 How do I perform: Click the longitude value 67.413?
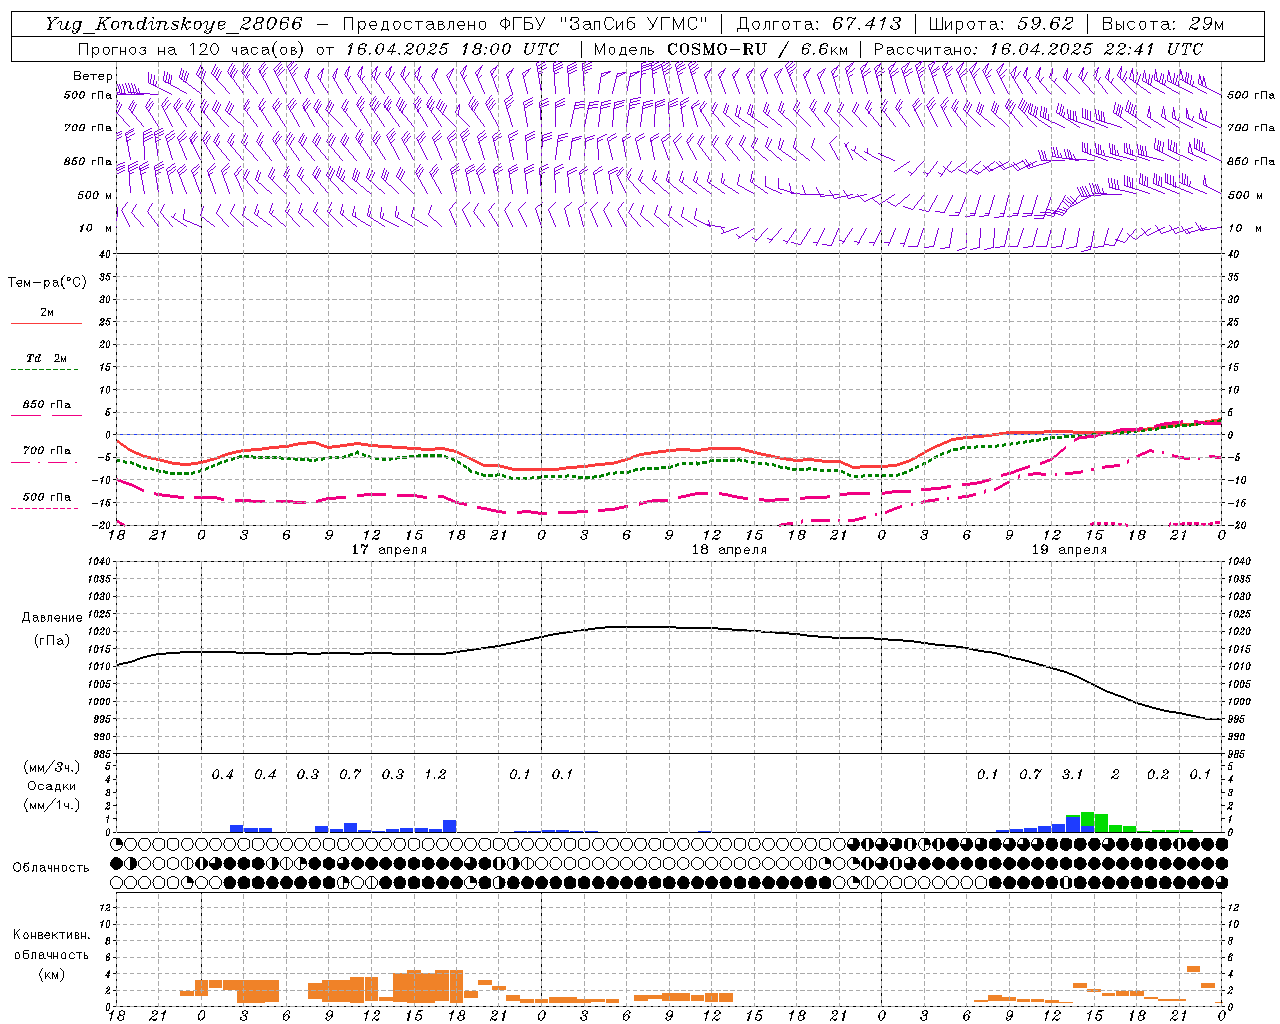[866, 24]
